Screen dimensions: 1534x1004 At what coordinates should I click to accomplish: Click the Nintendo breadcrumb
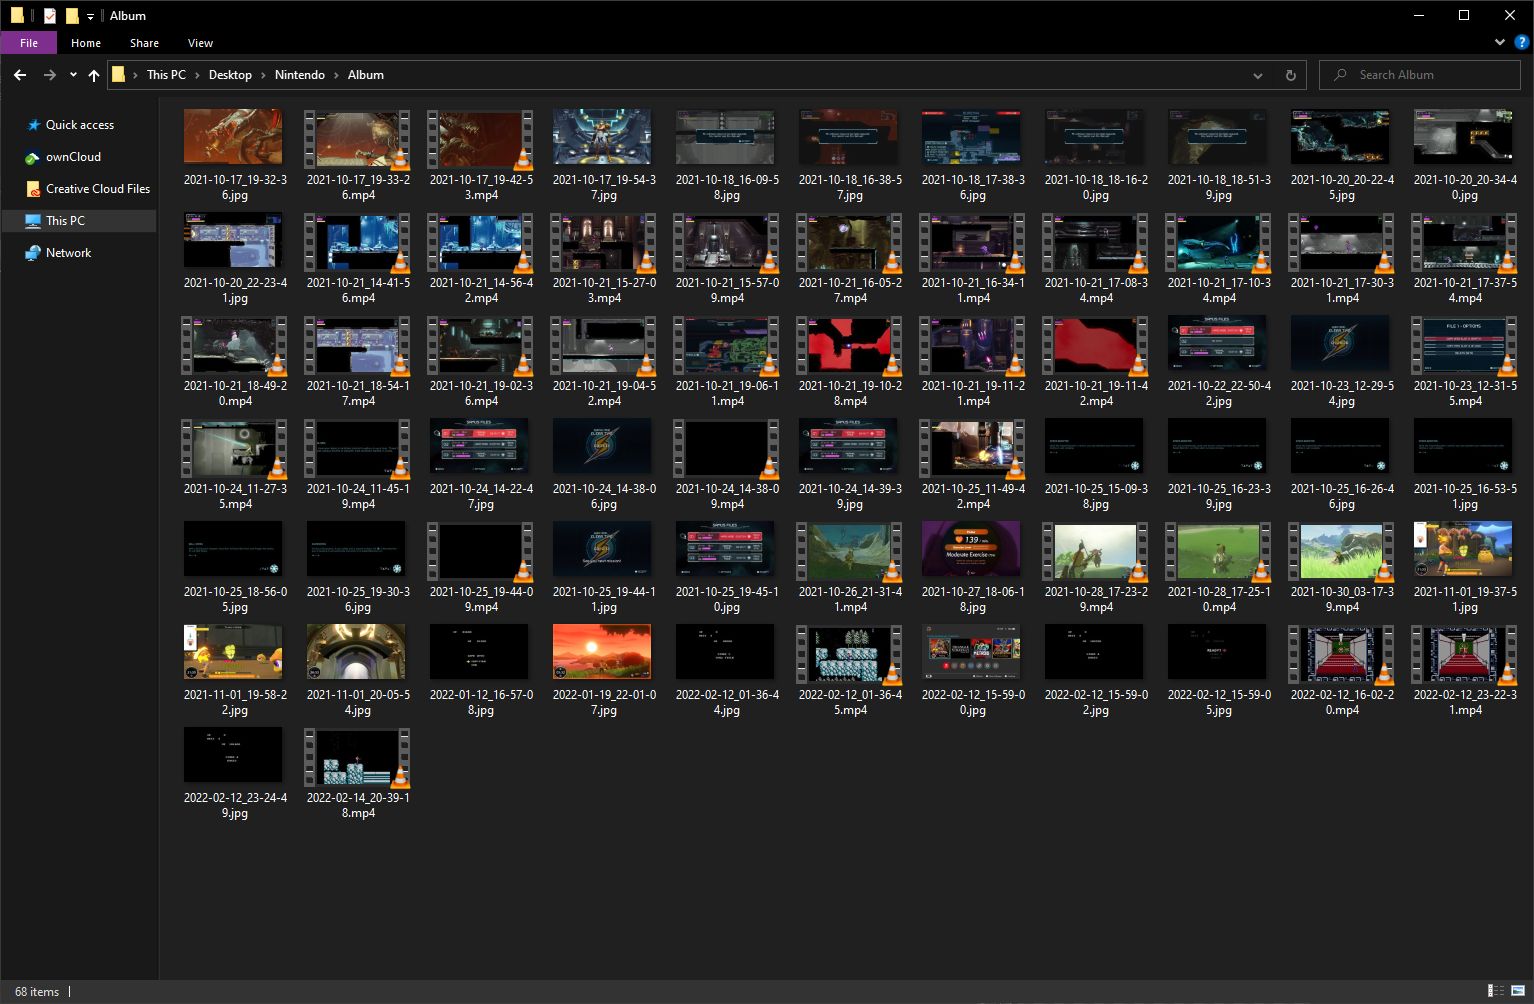tap(300, 75)
